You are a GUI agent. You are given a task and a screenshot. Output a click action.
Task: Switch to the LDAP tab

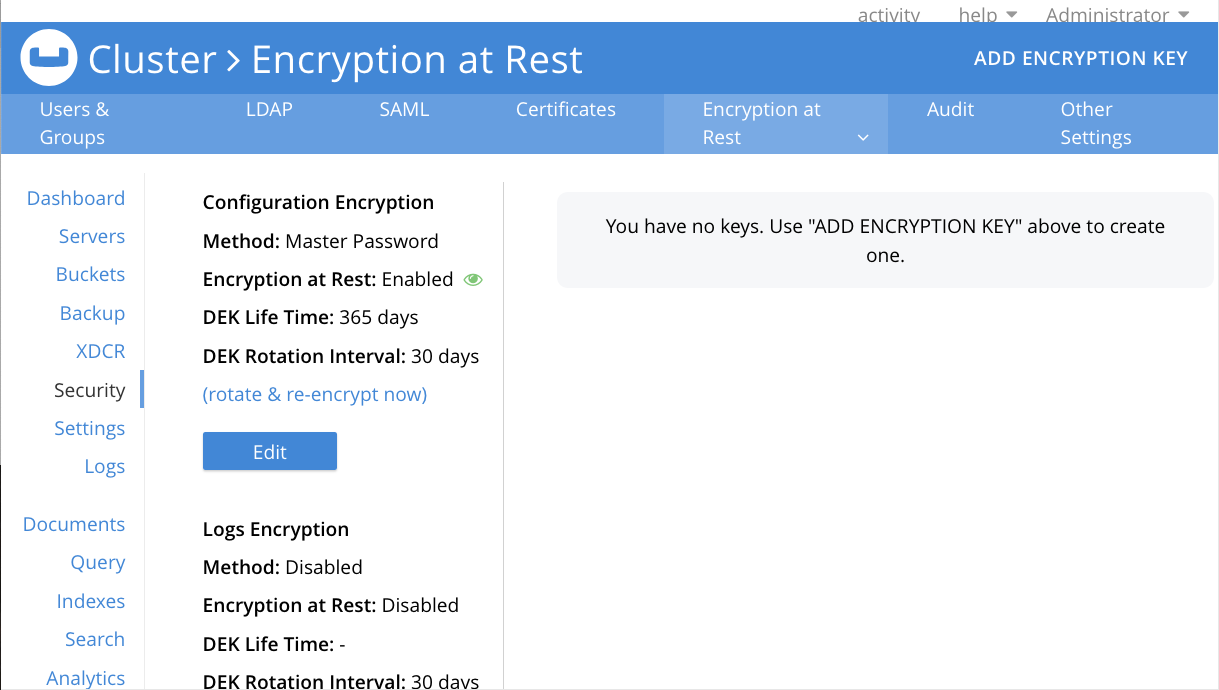(269, 110)
